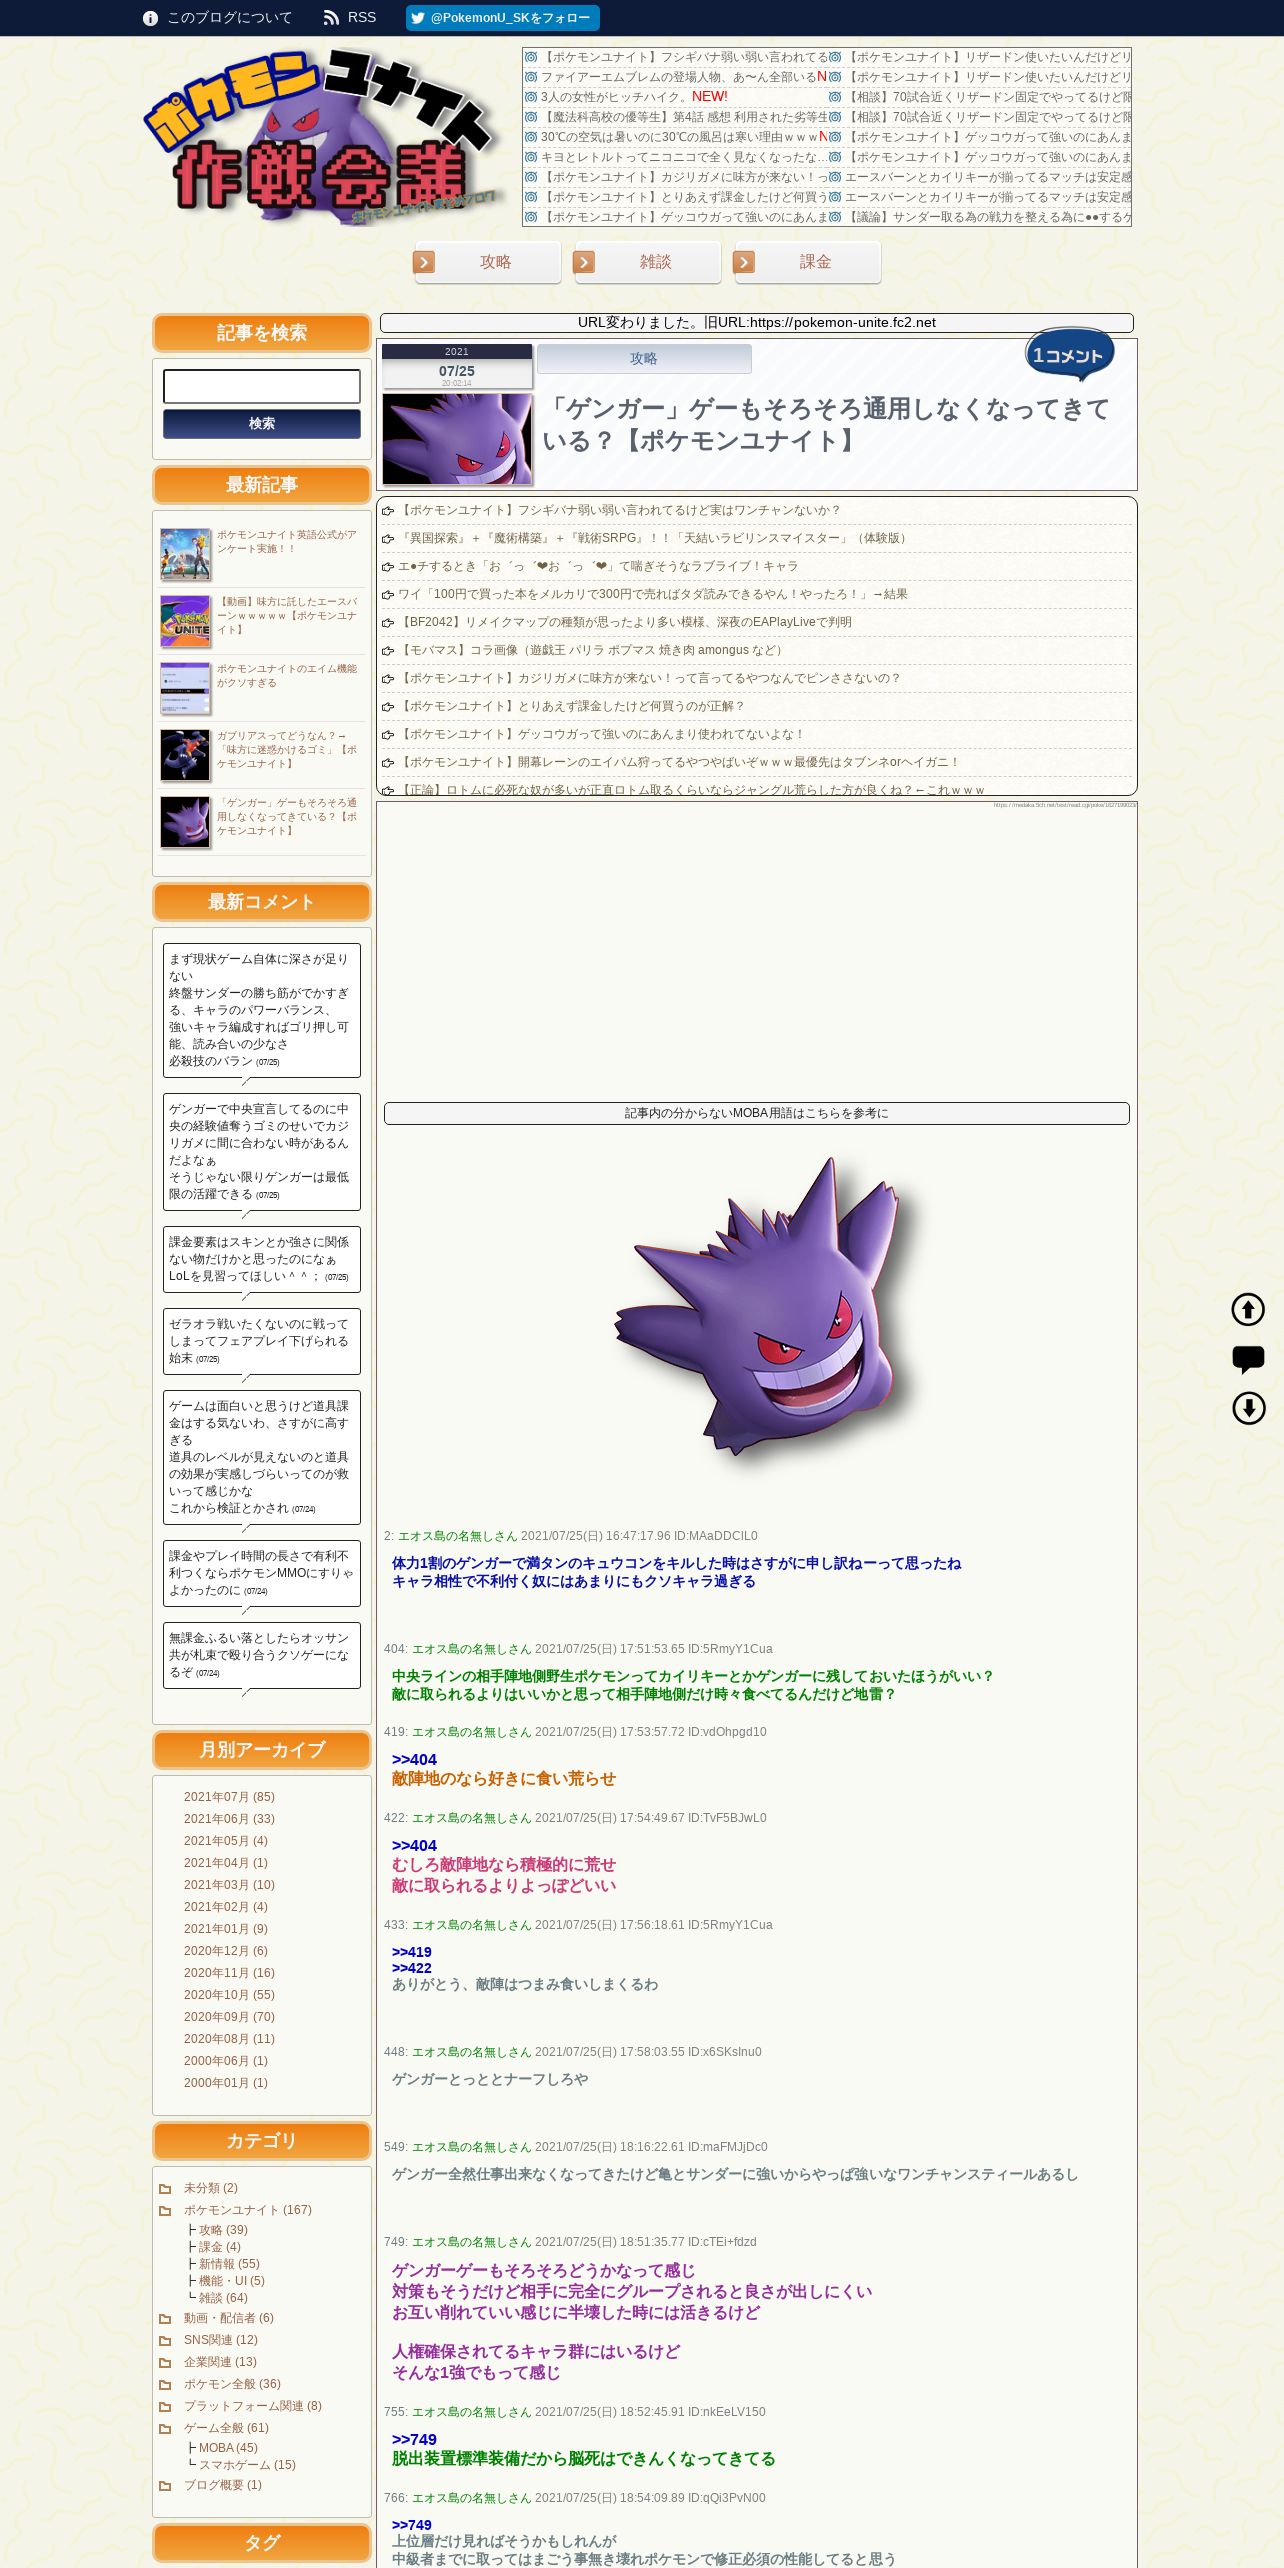
Task: Open the MOBA用語はこちらを参考に link box
Action: click(757, 1113)
